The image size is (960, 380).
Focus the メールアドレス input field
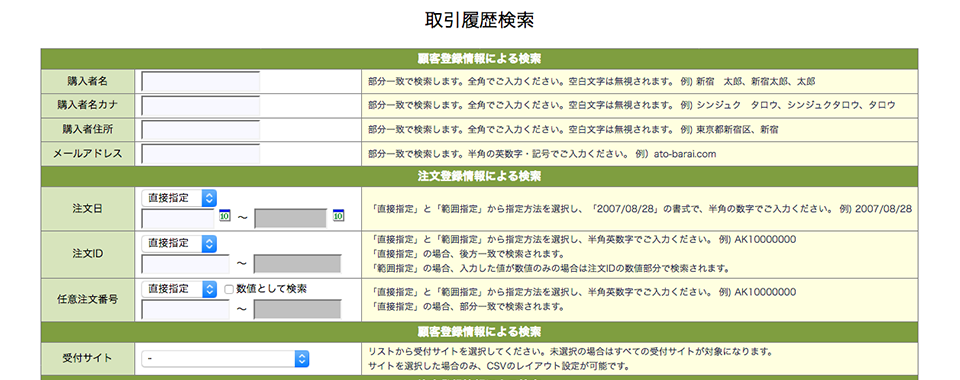pyautogui.click(x=201, y=154)
